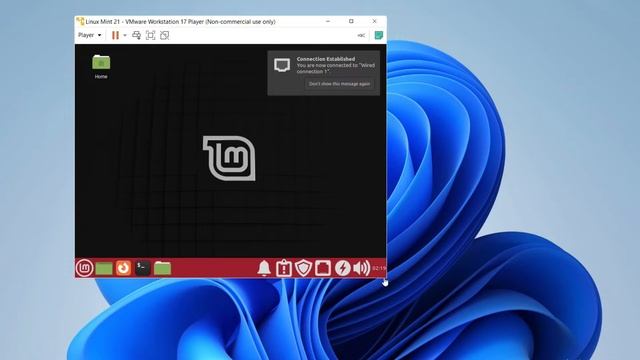Expand the power options arrow beside pause
The image size is (640, 360).
pos(125,36)
